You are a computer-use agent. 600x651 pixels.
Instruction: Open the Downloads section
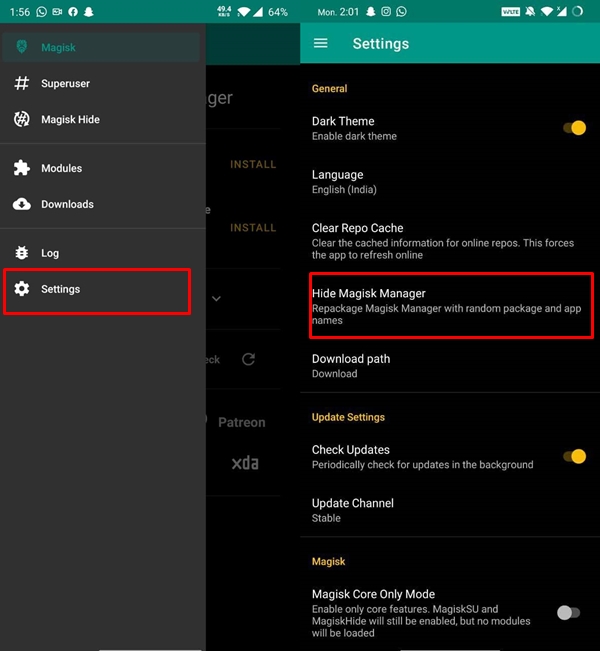coord(103,204)
